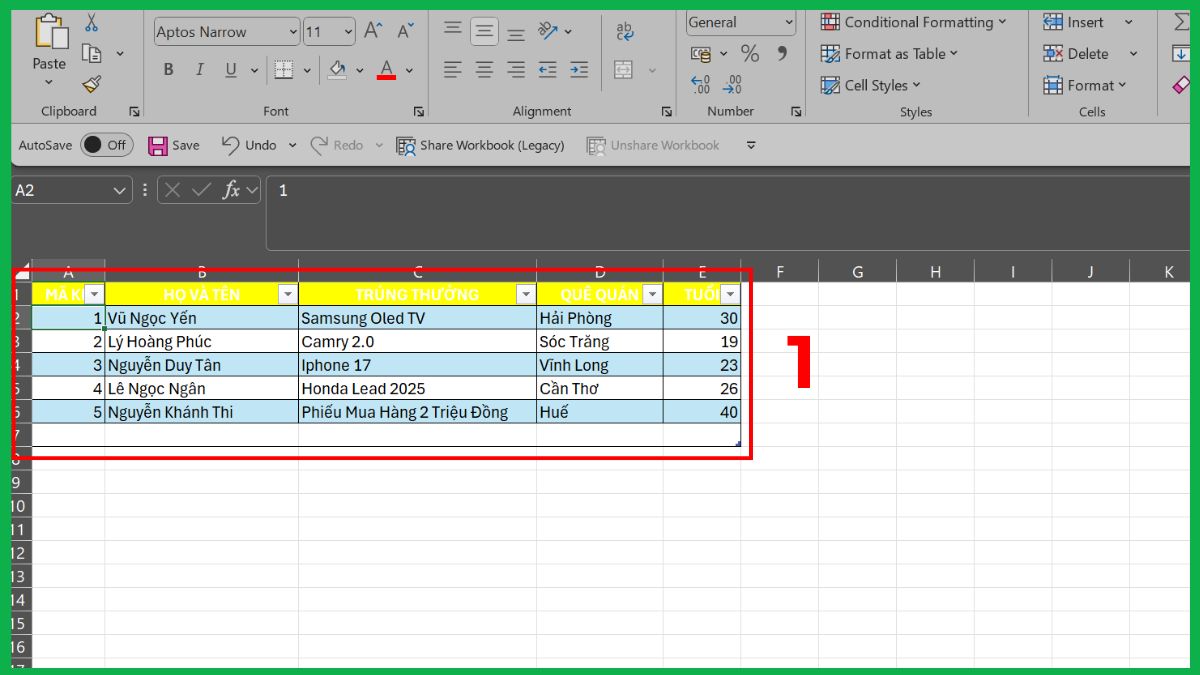Open the font name dropdown
The image size is (1200, 675).
click(295, 31)
